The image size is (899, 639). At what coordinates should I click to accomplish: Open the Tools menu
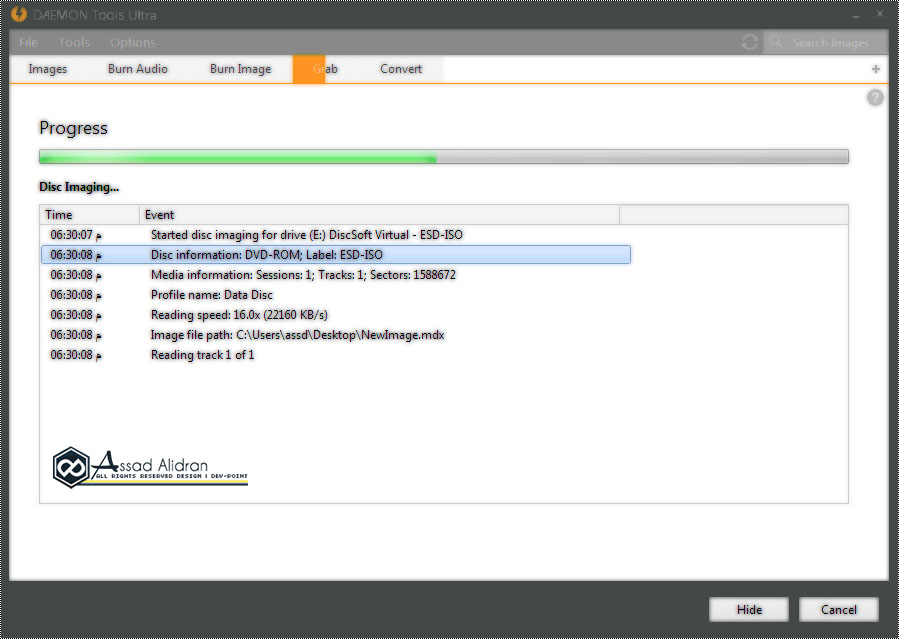click(74, 42)
